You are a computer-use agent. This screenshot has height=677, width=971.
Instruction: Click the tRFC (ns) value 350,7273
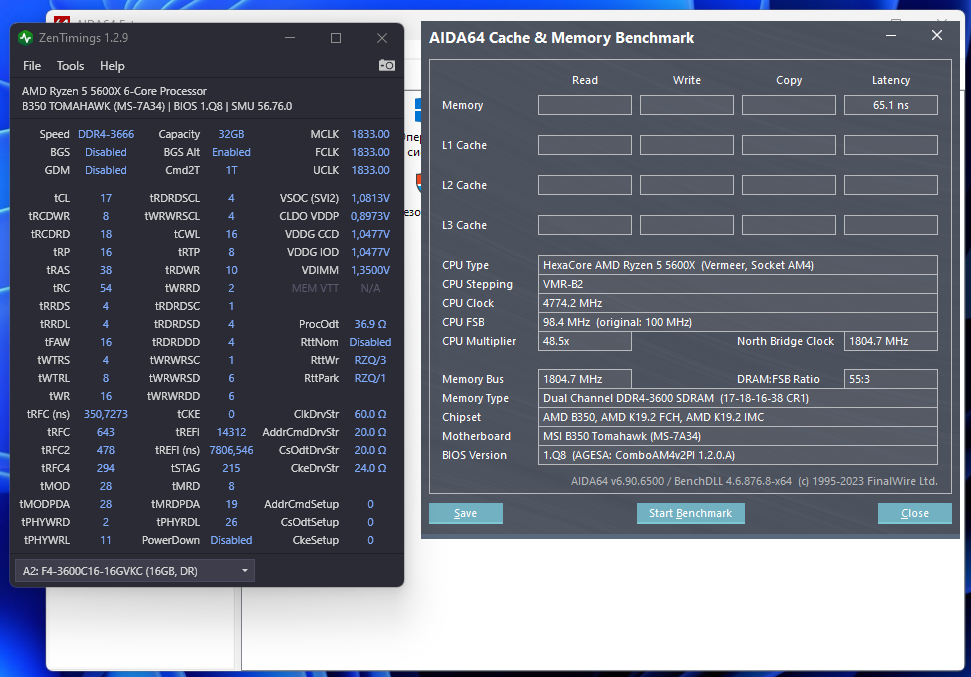[x=106, y=414]
